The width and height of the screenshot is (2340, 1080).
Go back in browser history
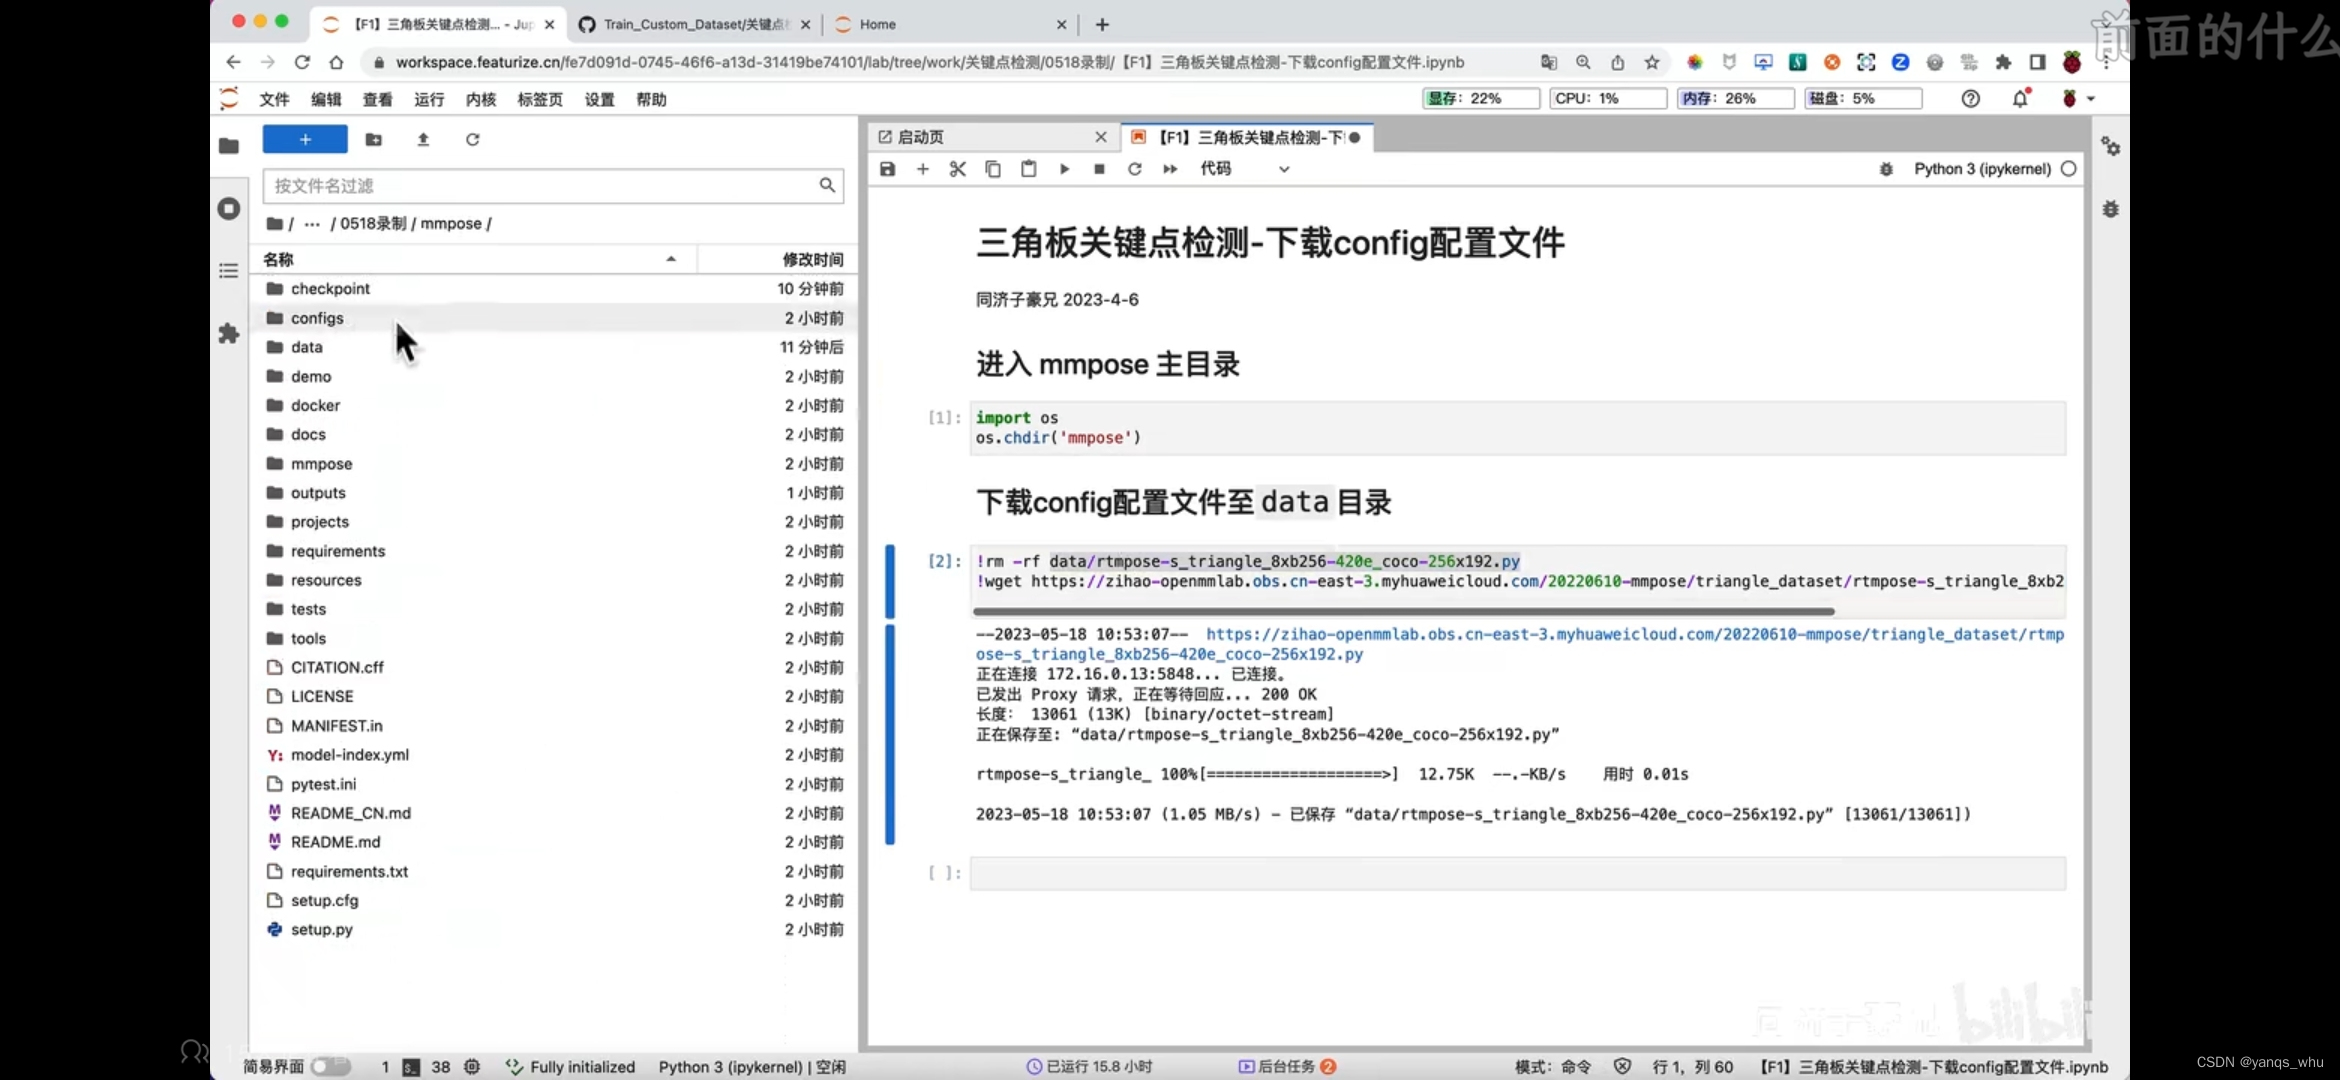233,62
